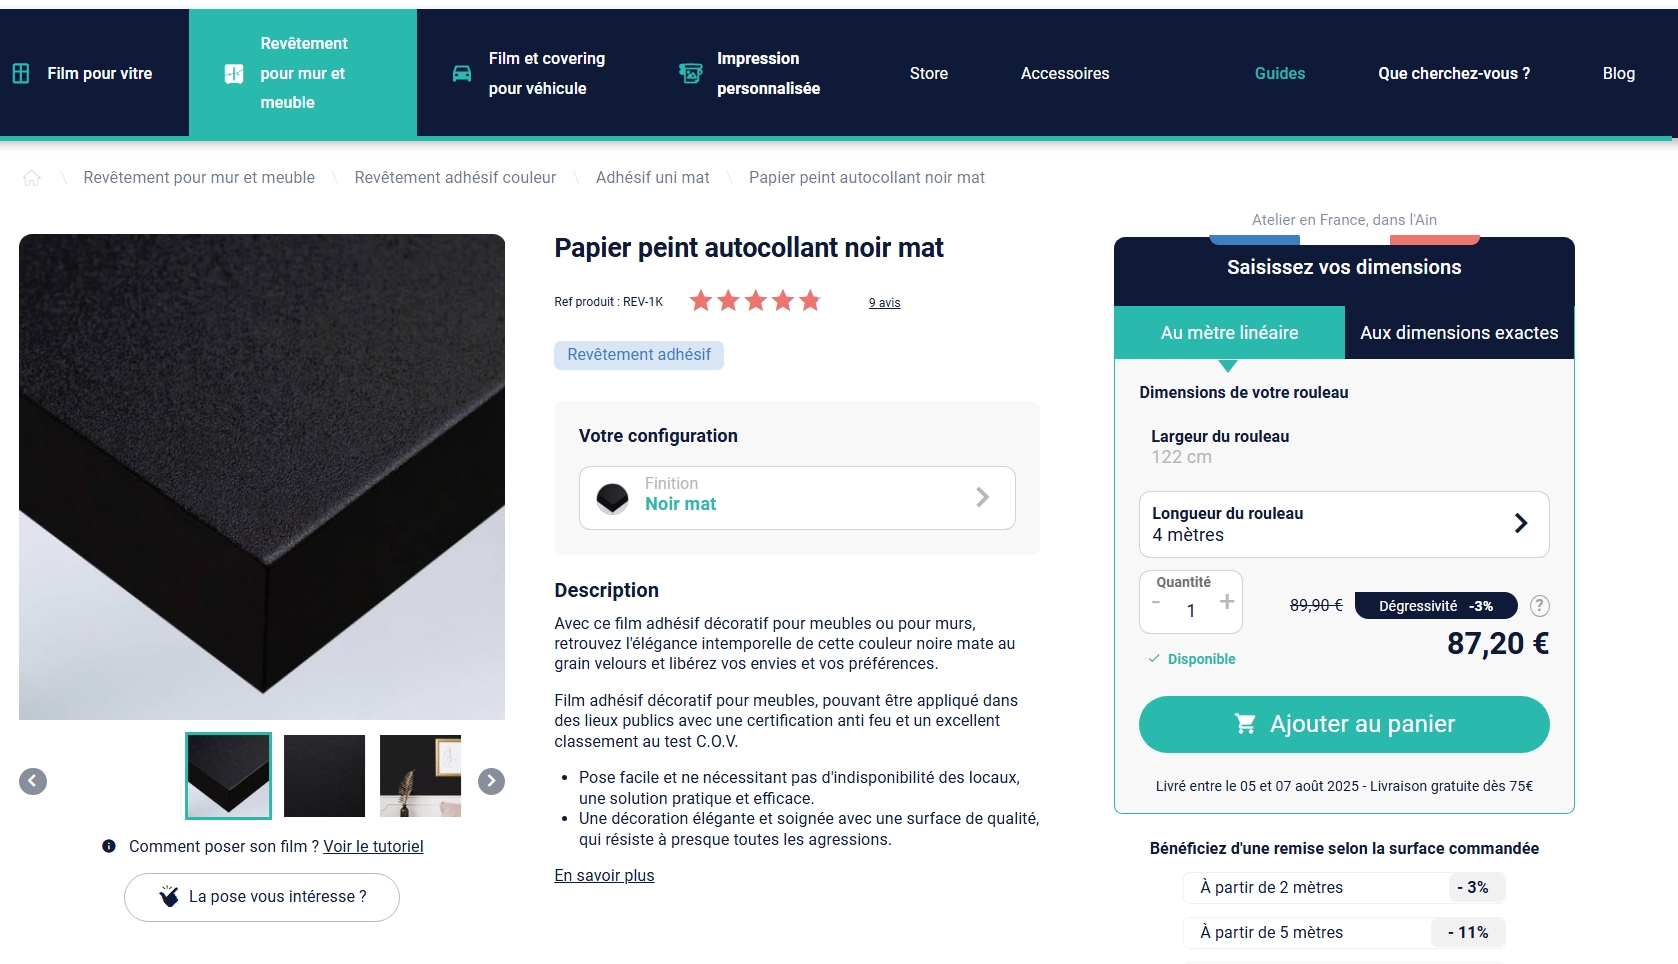Switch to Aux dimensions exactes tab
This screenshot has height=964, width=1678.
pyautogui.click(x=1459, y=333)
